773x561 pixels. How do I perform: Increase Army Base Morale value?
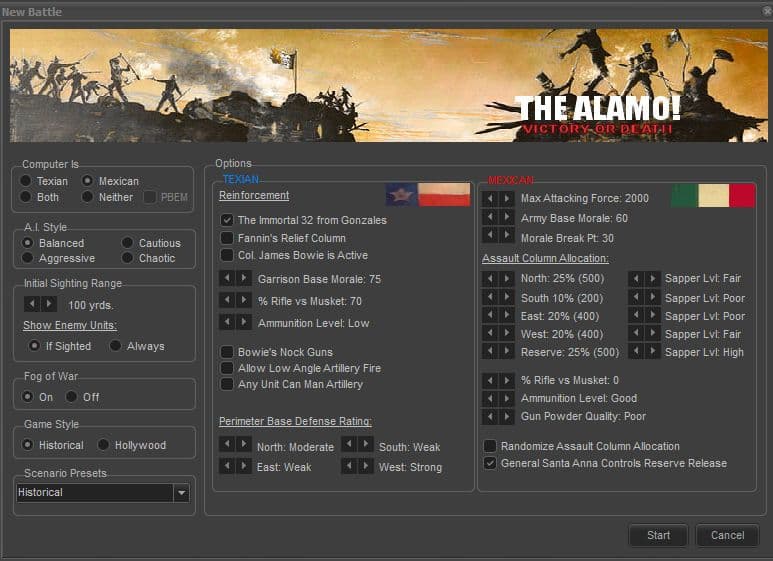pos(507,217)
